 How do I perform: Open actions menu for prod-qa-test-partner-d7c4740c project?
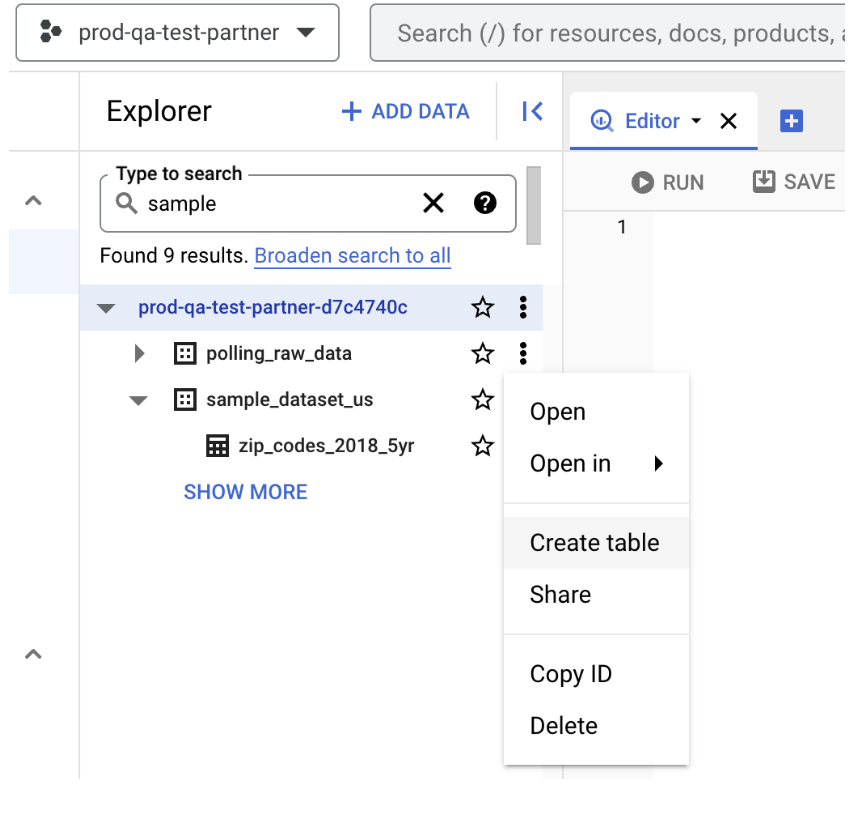(x=523, y=307)
